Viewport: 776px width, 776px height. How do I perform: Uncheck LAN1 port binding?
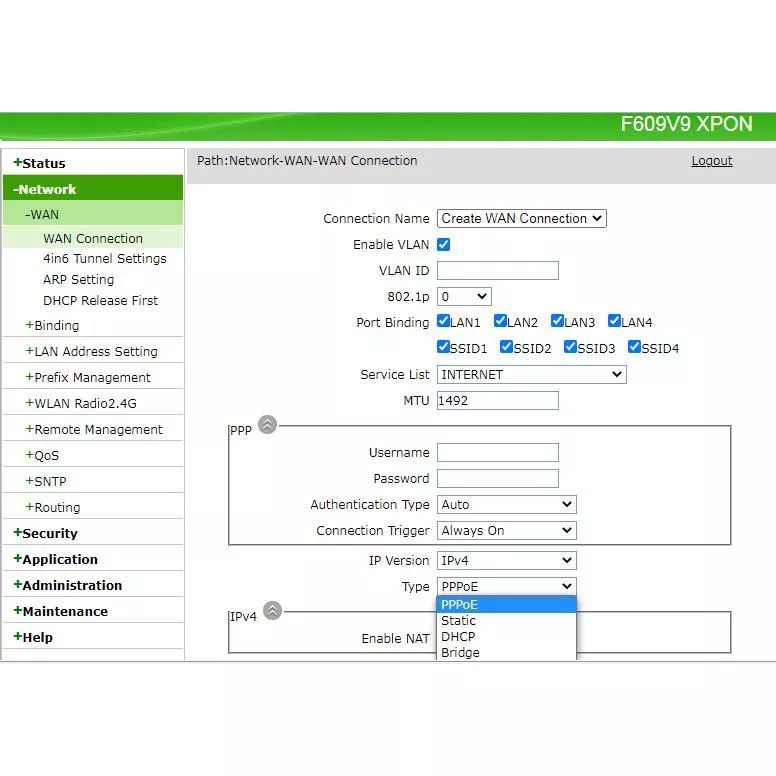(443, 321)
